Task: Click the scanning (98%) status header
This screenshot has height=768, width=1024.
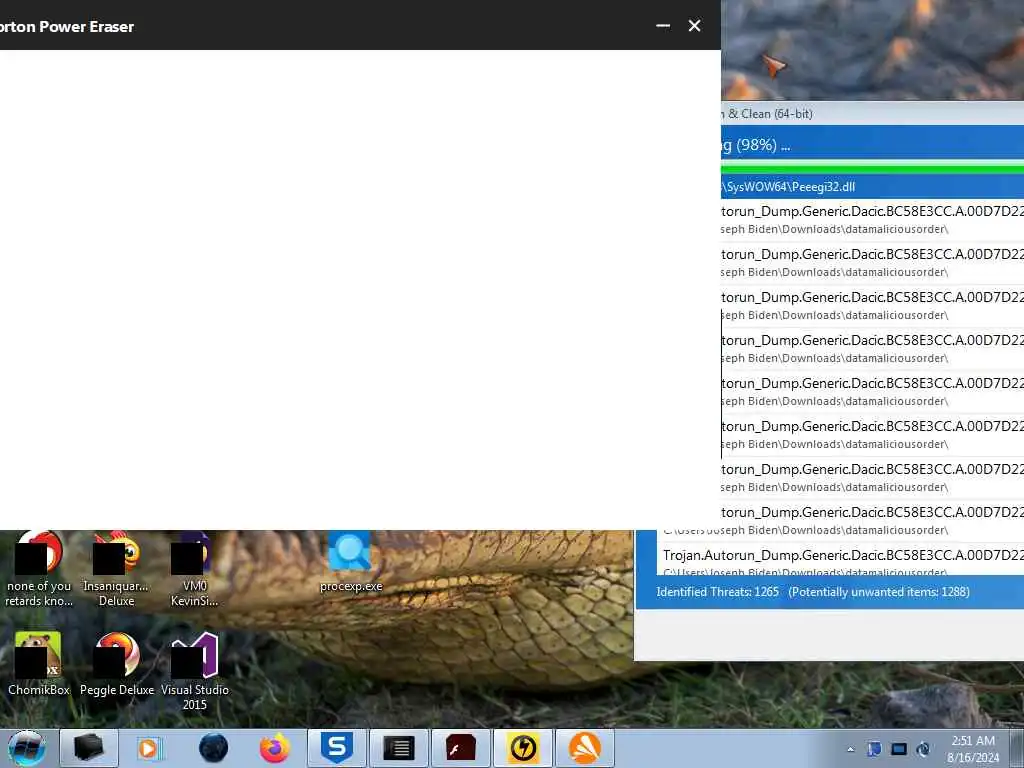Action: pos(872,144)
